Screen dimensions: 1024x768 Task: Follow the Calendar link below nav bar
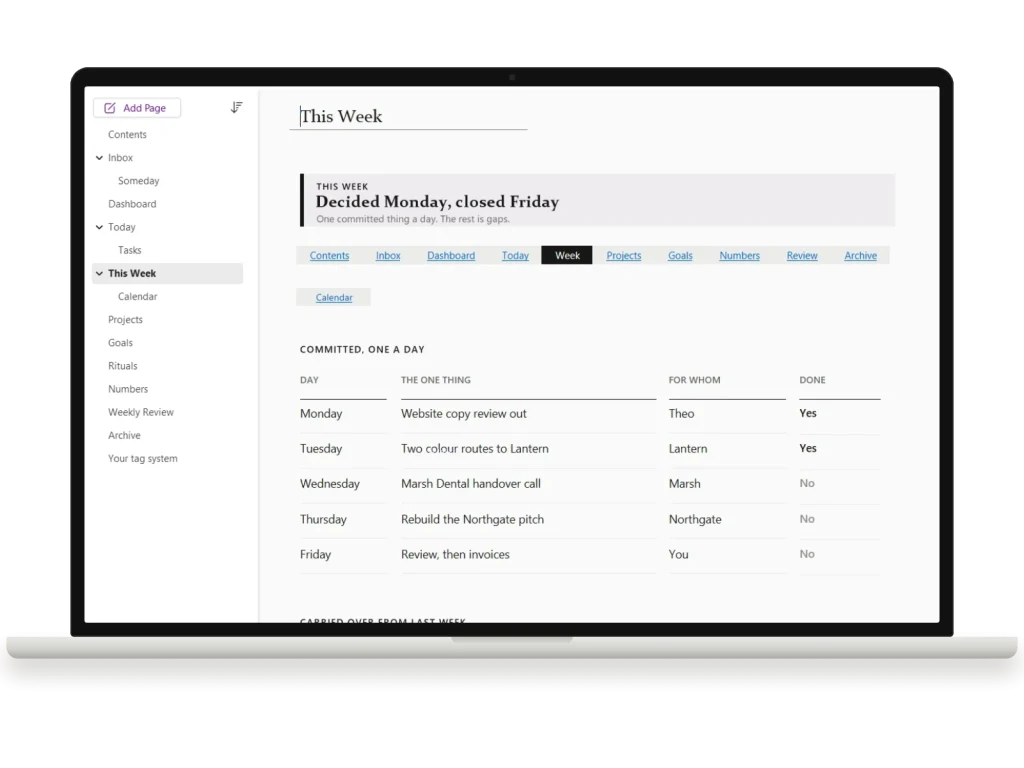[334, 297]
